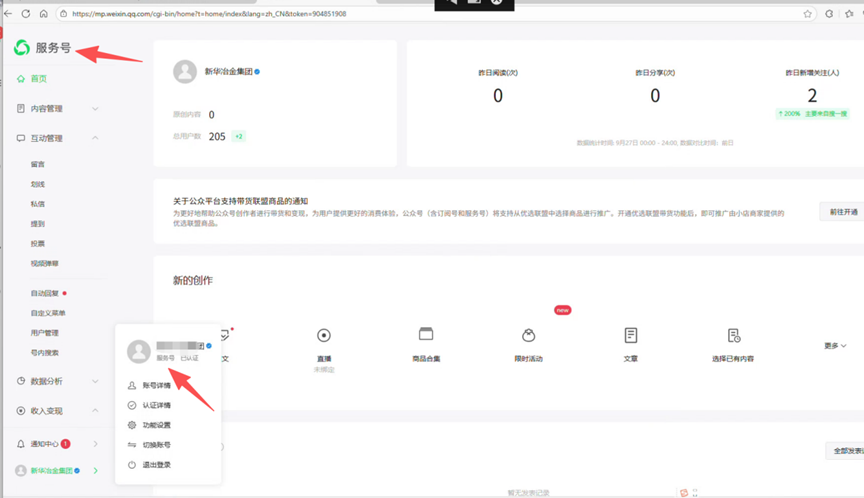Click the 关于公众平台支持带货联盟商品的通知 heading

240,201
